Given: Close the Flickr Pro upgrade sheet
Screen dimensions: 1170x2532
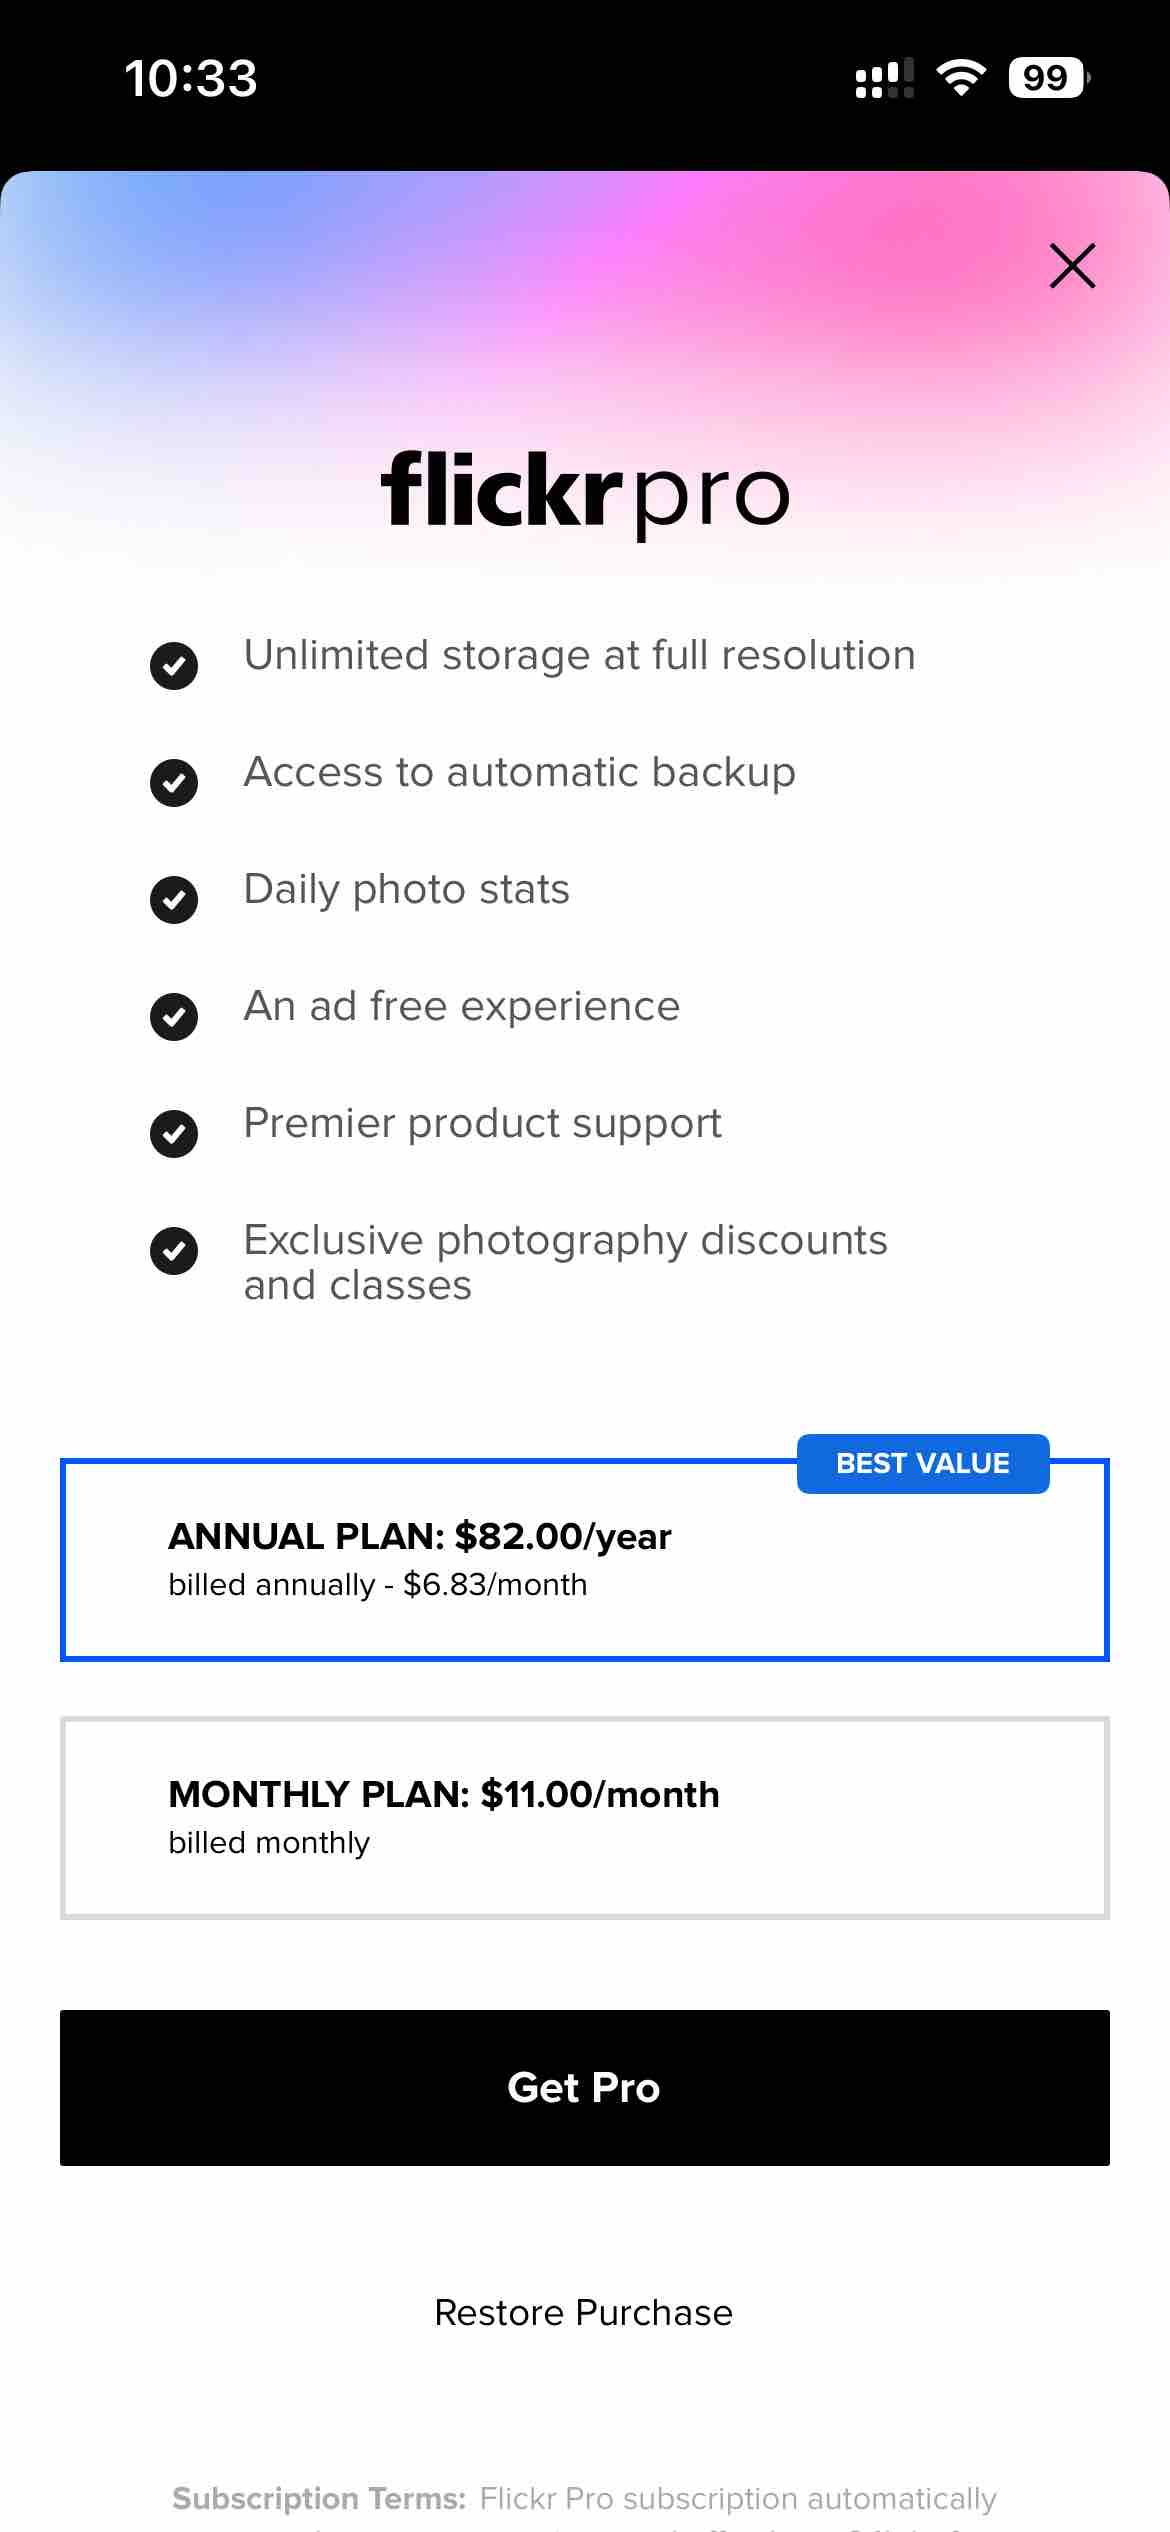Looking at the screenshot, I should coord(1072,266).
